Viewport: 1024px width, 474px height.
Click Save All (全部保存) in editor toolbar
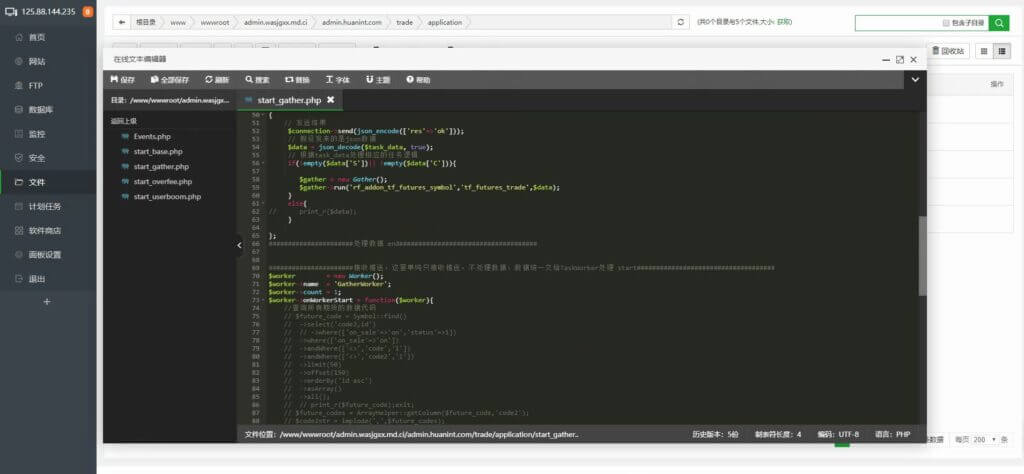168,79
